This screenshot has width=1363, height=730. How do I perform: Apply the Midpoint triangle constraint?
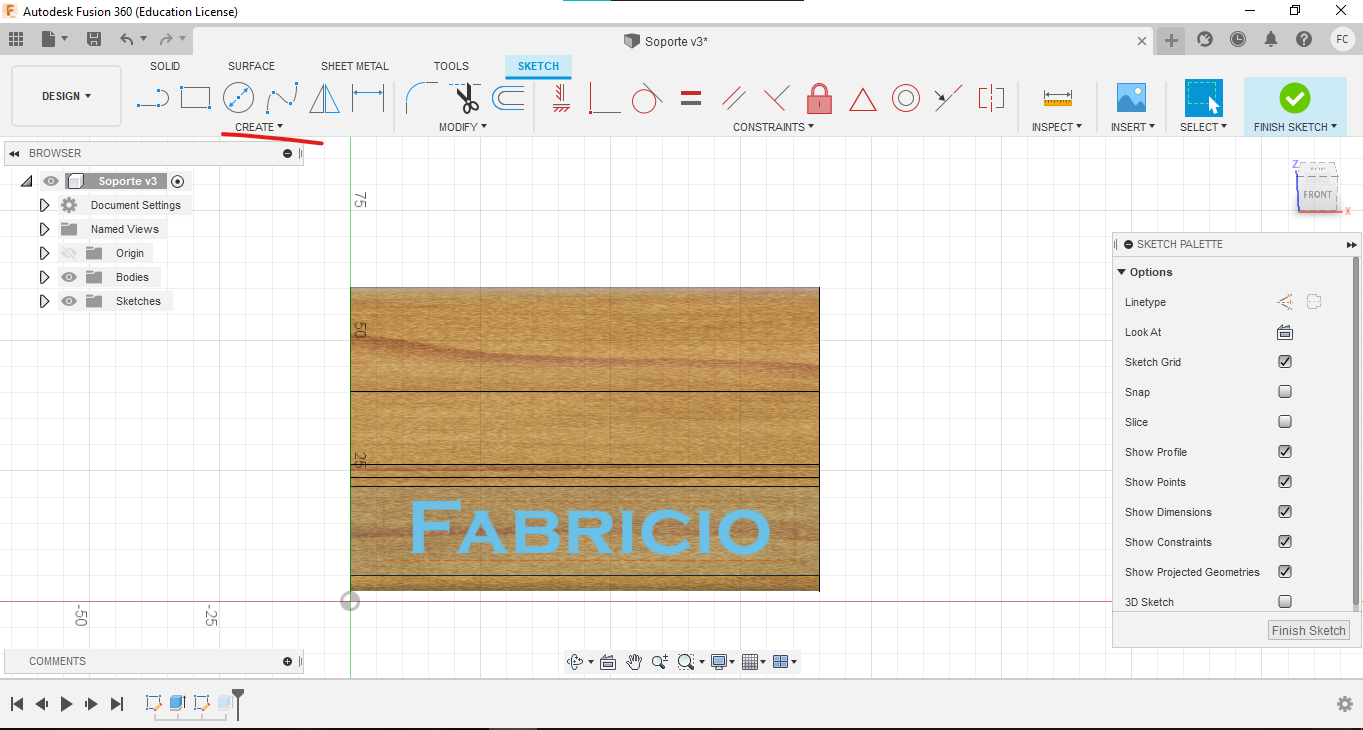pos(863,99)
